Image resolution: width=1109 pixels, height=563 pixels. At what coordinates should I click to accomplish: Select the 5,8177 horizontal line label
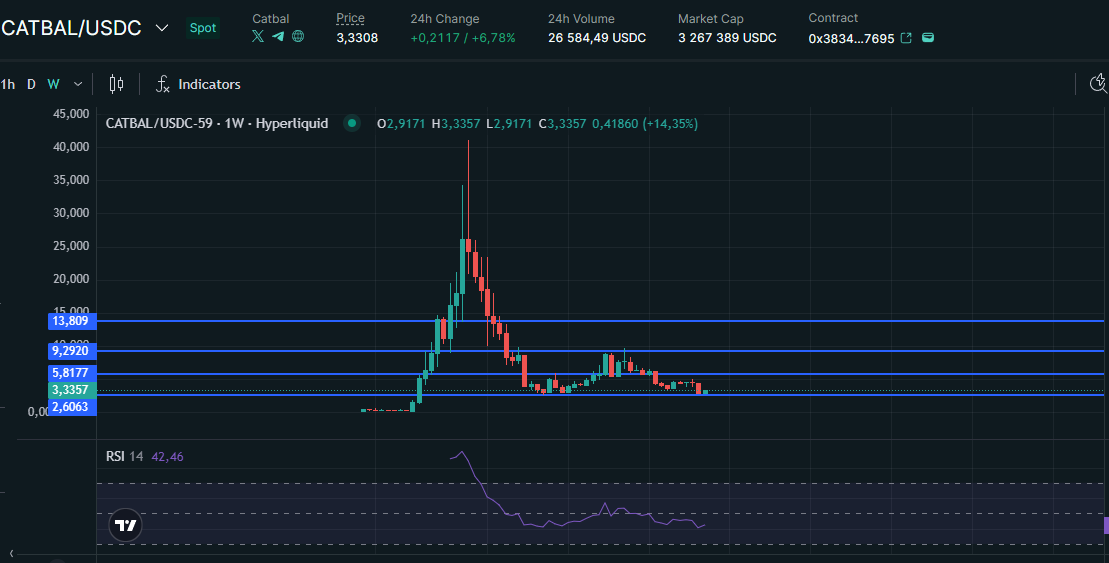click(x=72, y=373)
